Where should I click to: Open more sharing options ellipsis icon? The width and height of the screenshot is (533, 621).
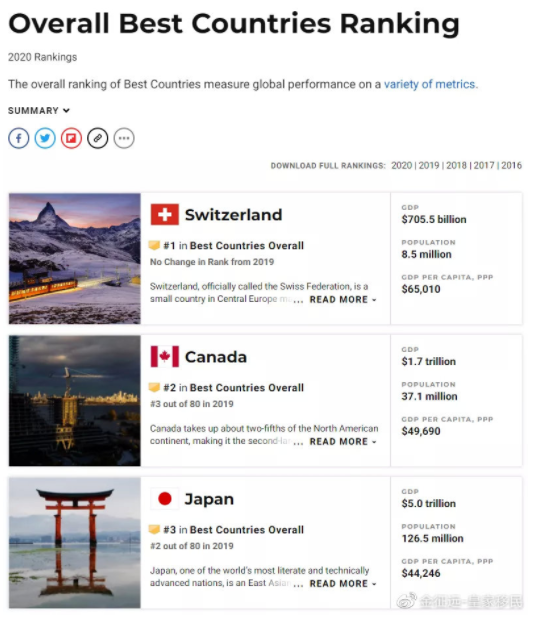pyautogui.click(x=124, y=138)
